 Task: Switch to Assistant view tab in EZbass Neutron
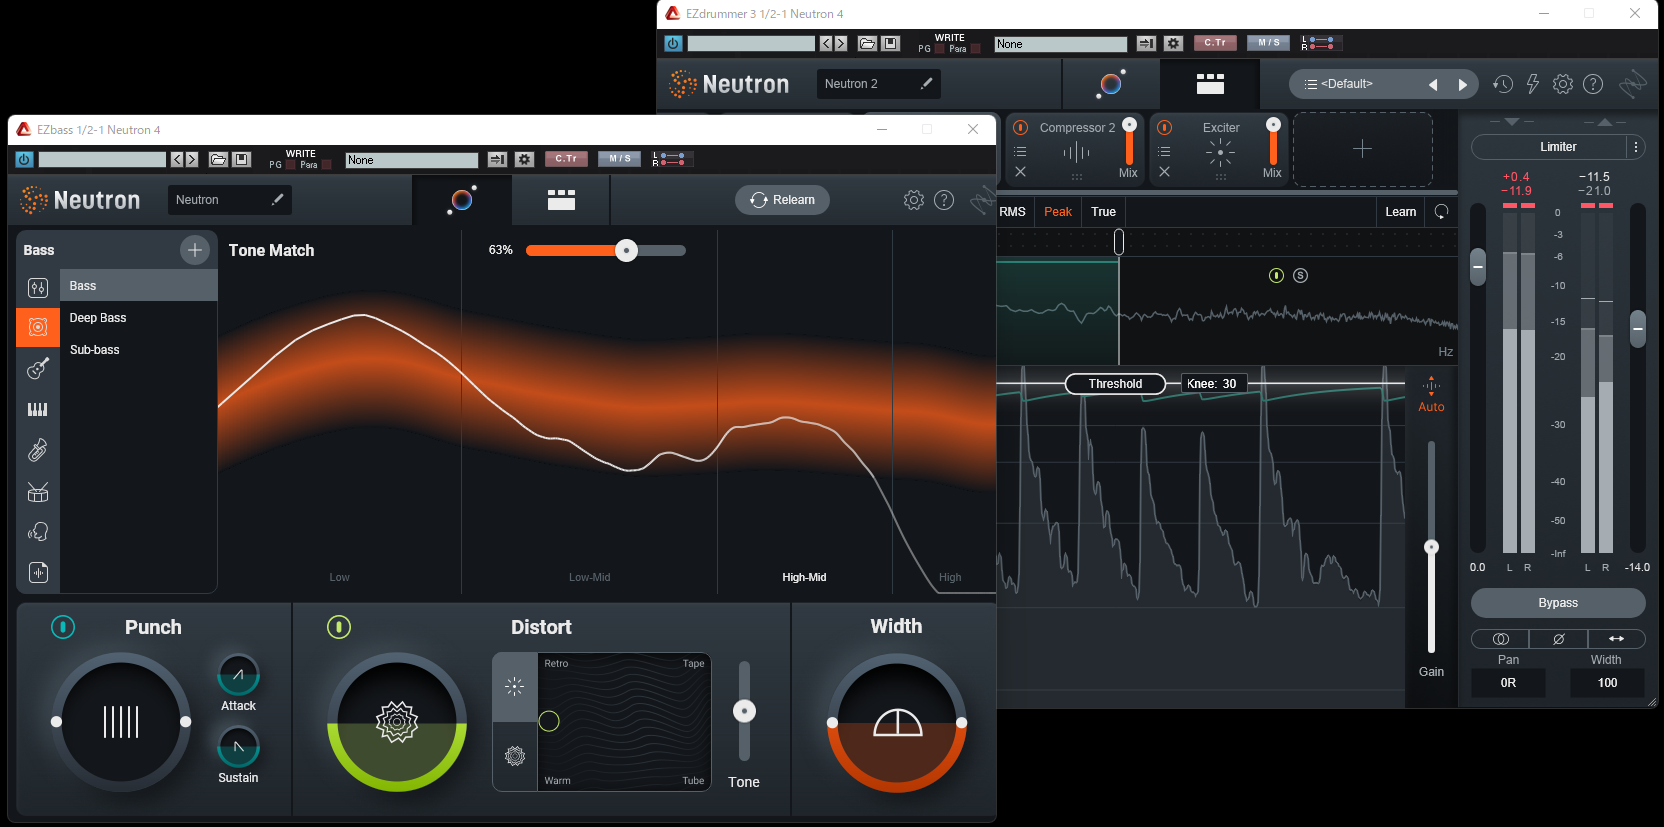(x=462, y=200)
